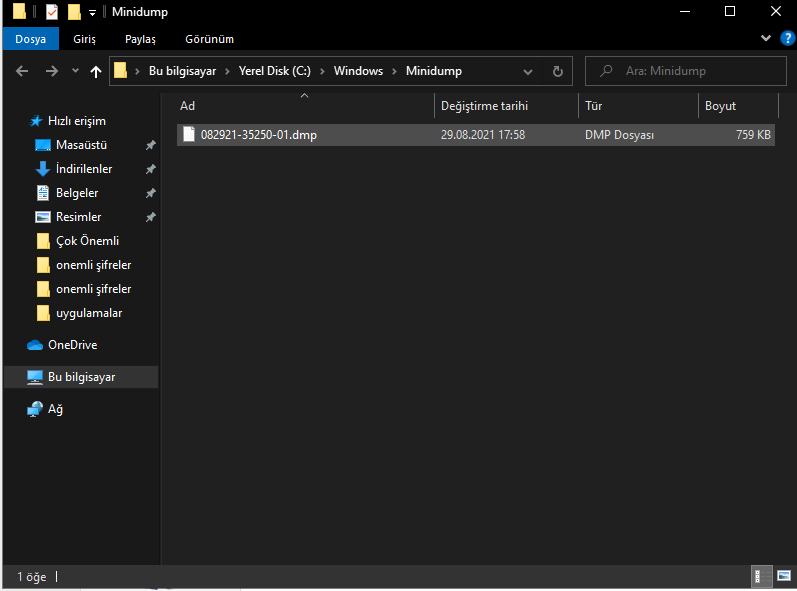Go up one folder level
Viewport: 797px width, 591px height.
pos(96,72)
